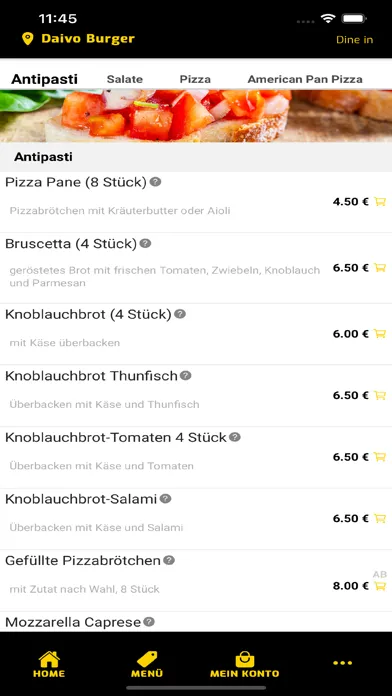Open the Menü tab in bottom bar
Screen dimensions: 392x696
[147, 664]
